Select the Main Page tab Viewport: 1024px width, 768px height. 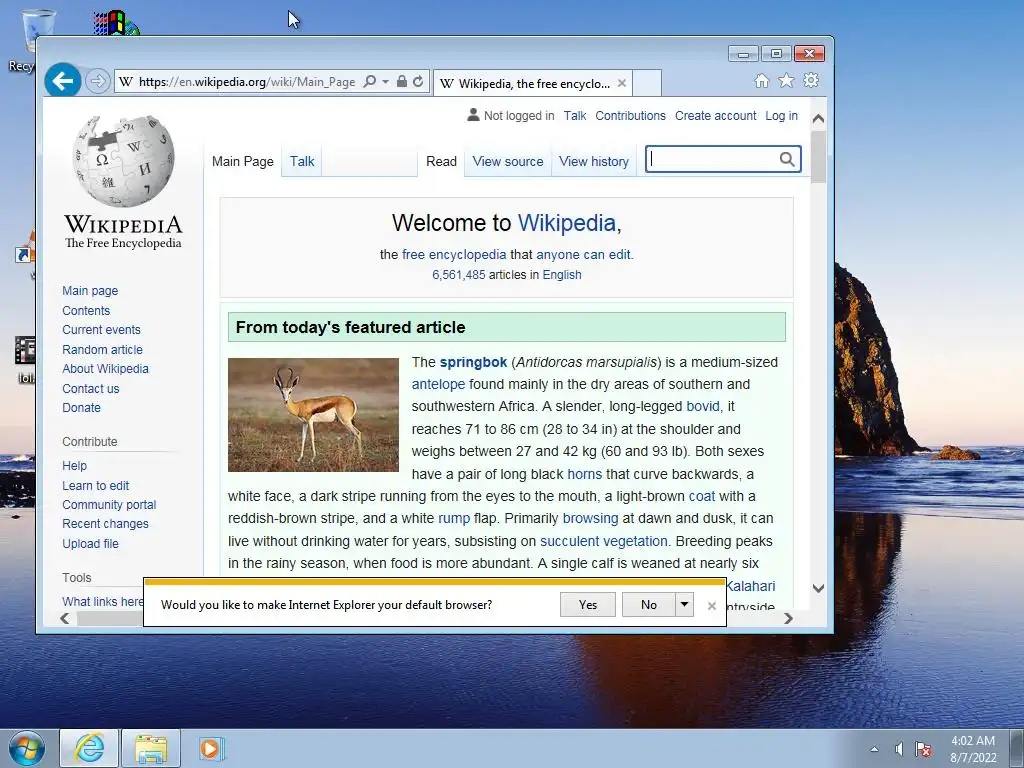[x=242, y=161]
